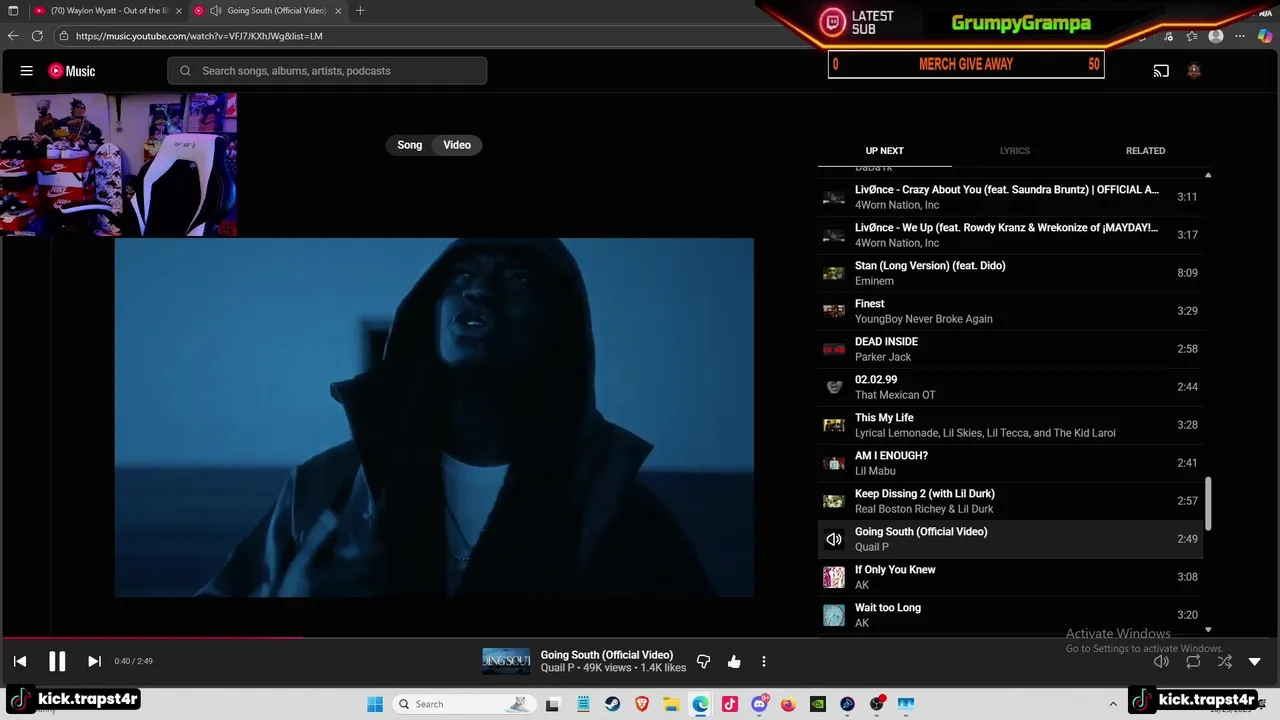Select the RELATED tab
1280x720 pixels.
pos(1145,151)
